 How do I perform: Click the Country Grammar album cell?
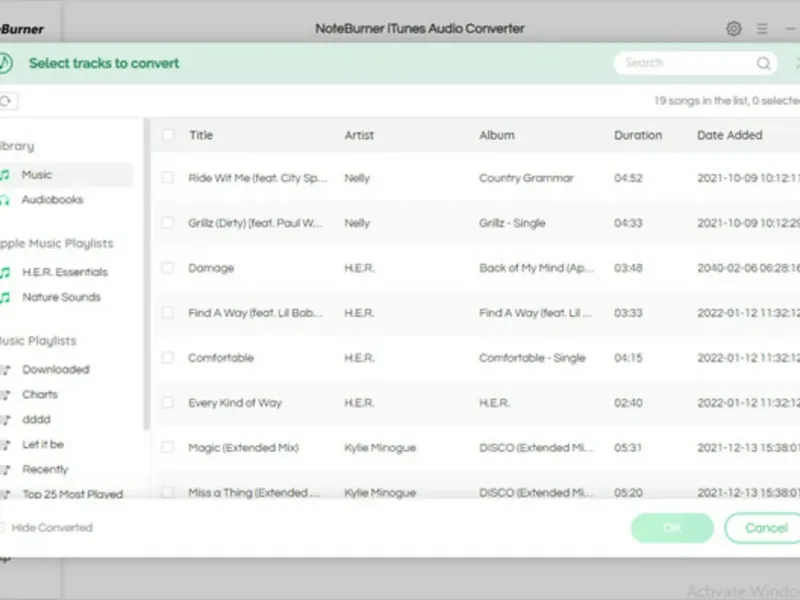tap(526, 178)
